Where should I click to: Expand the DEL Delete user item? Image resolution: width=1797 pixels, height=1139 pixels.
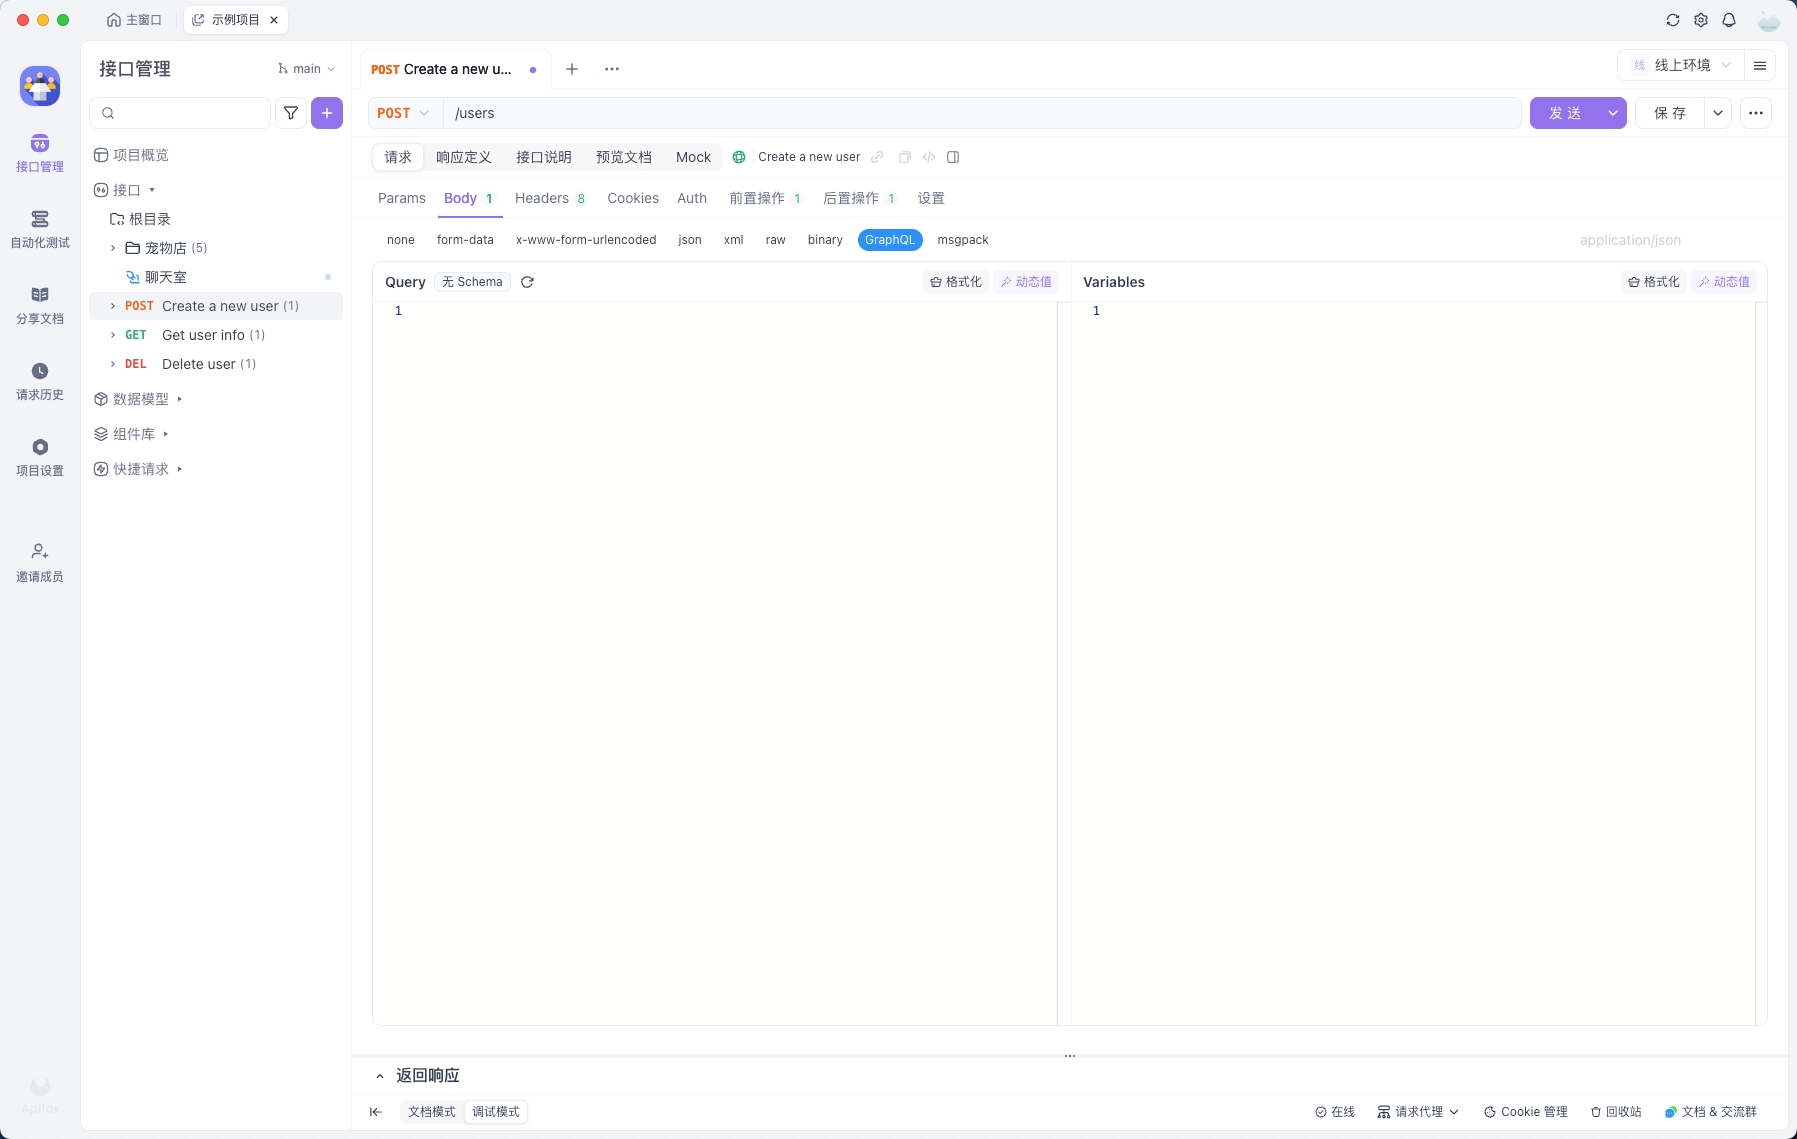[x=113, y=364]
